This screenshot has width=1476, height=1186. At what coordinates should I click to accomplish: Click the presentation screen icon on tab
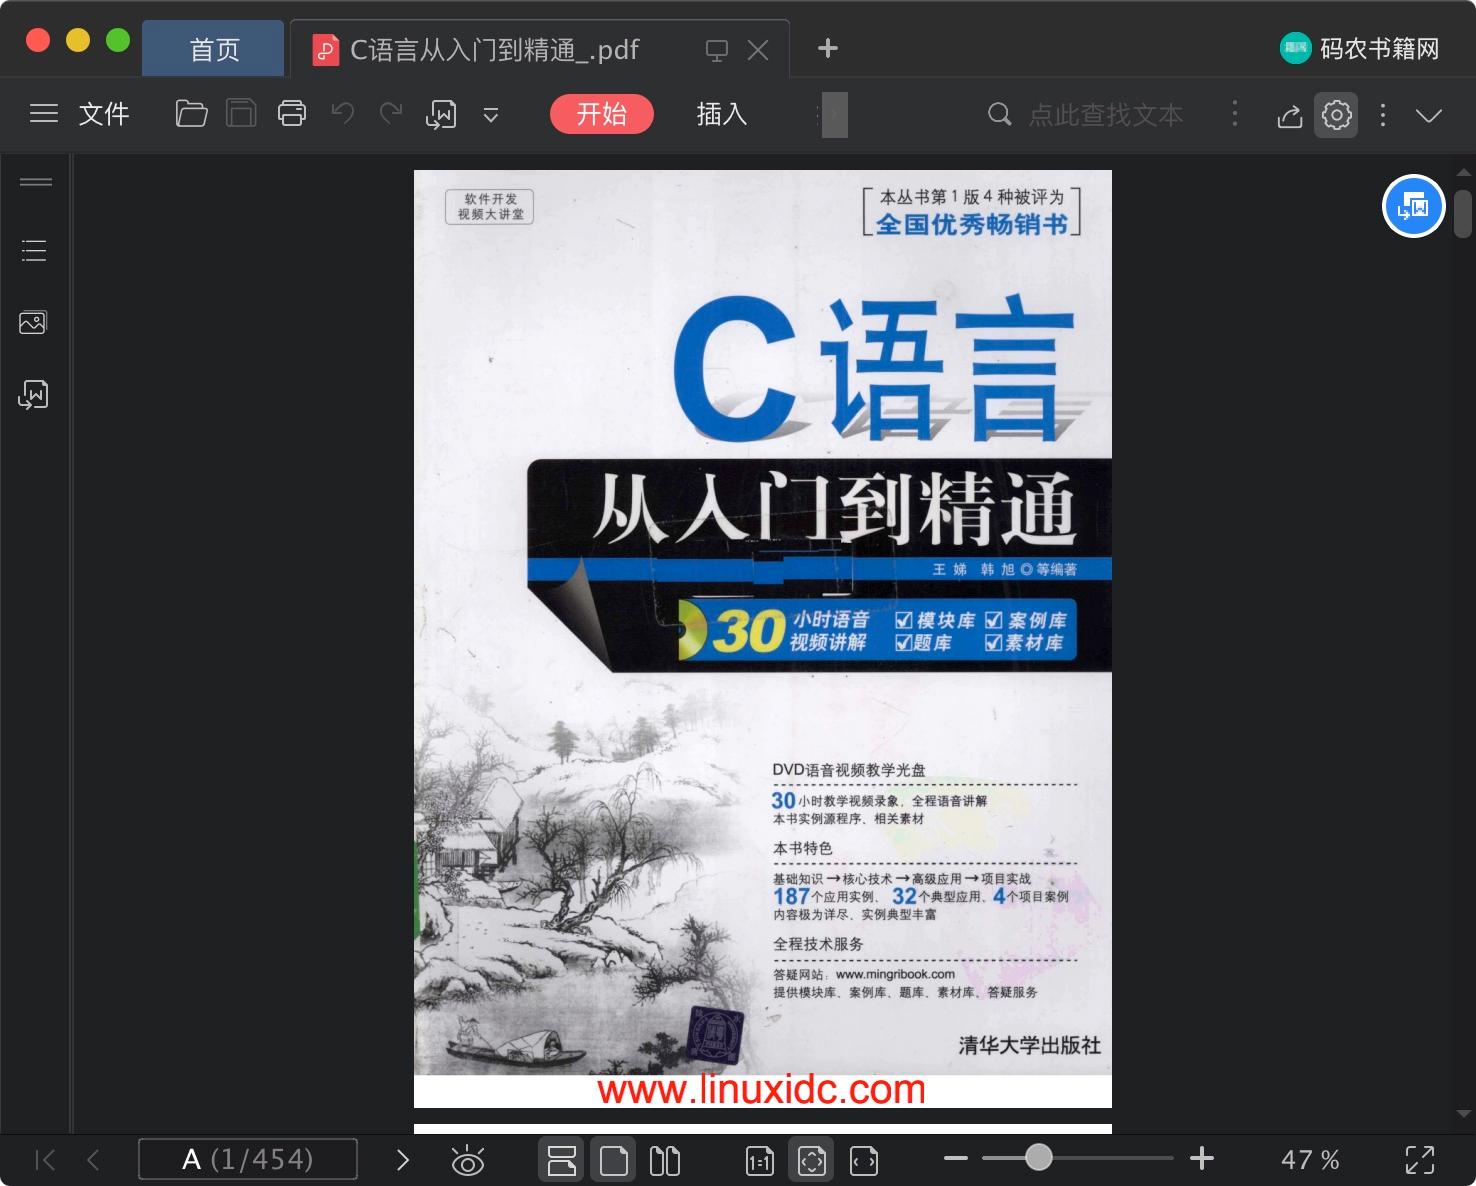pos(717,50)
